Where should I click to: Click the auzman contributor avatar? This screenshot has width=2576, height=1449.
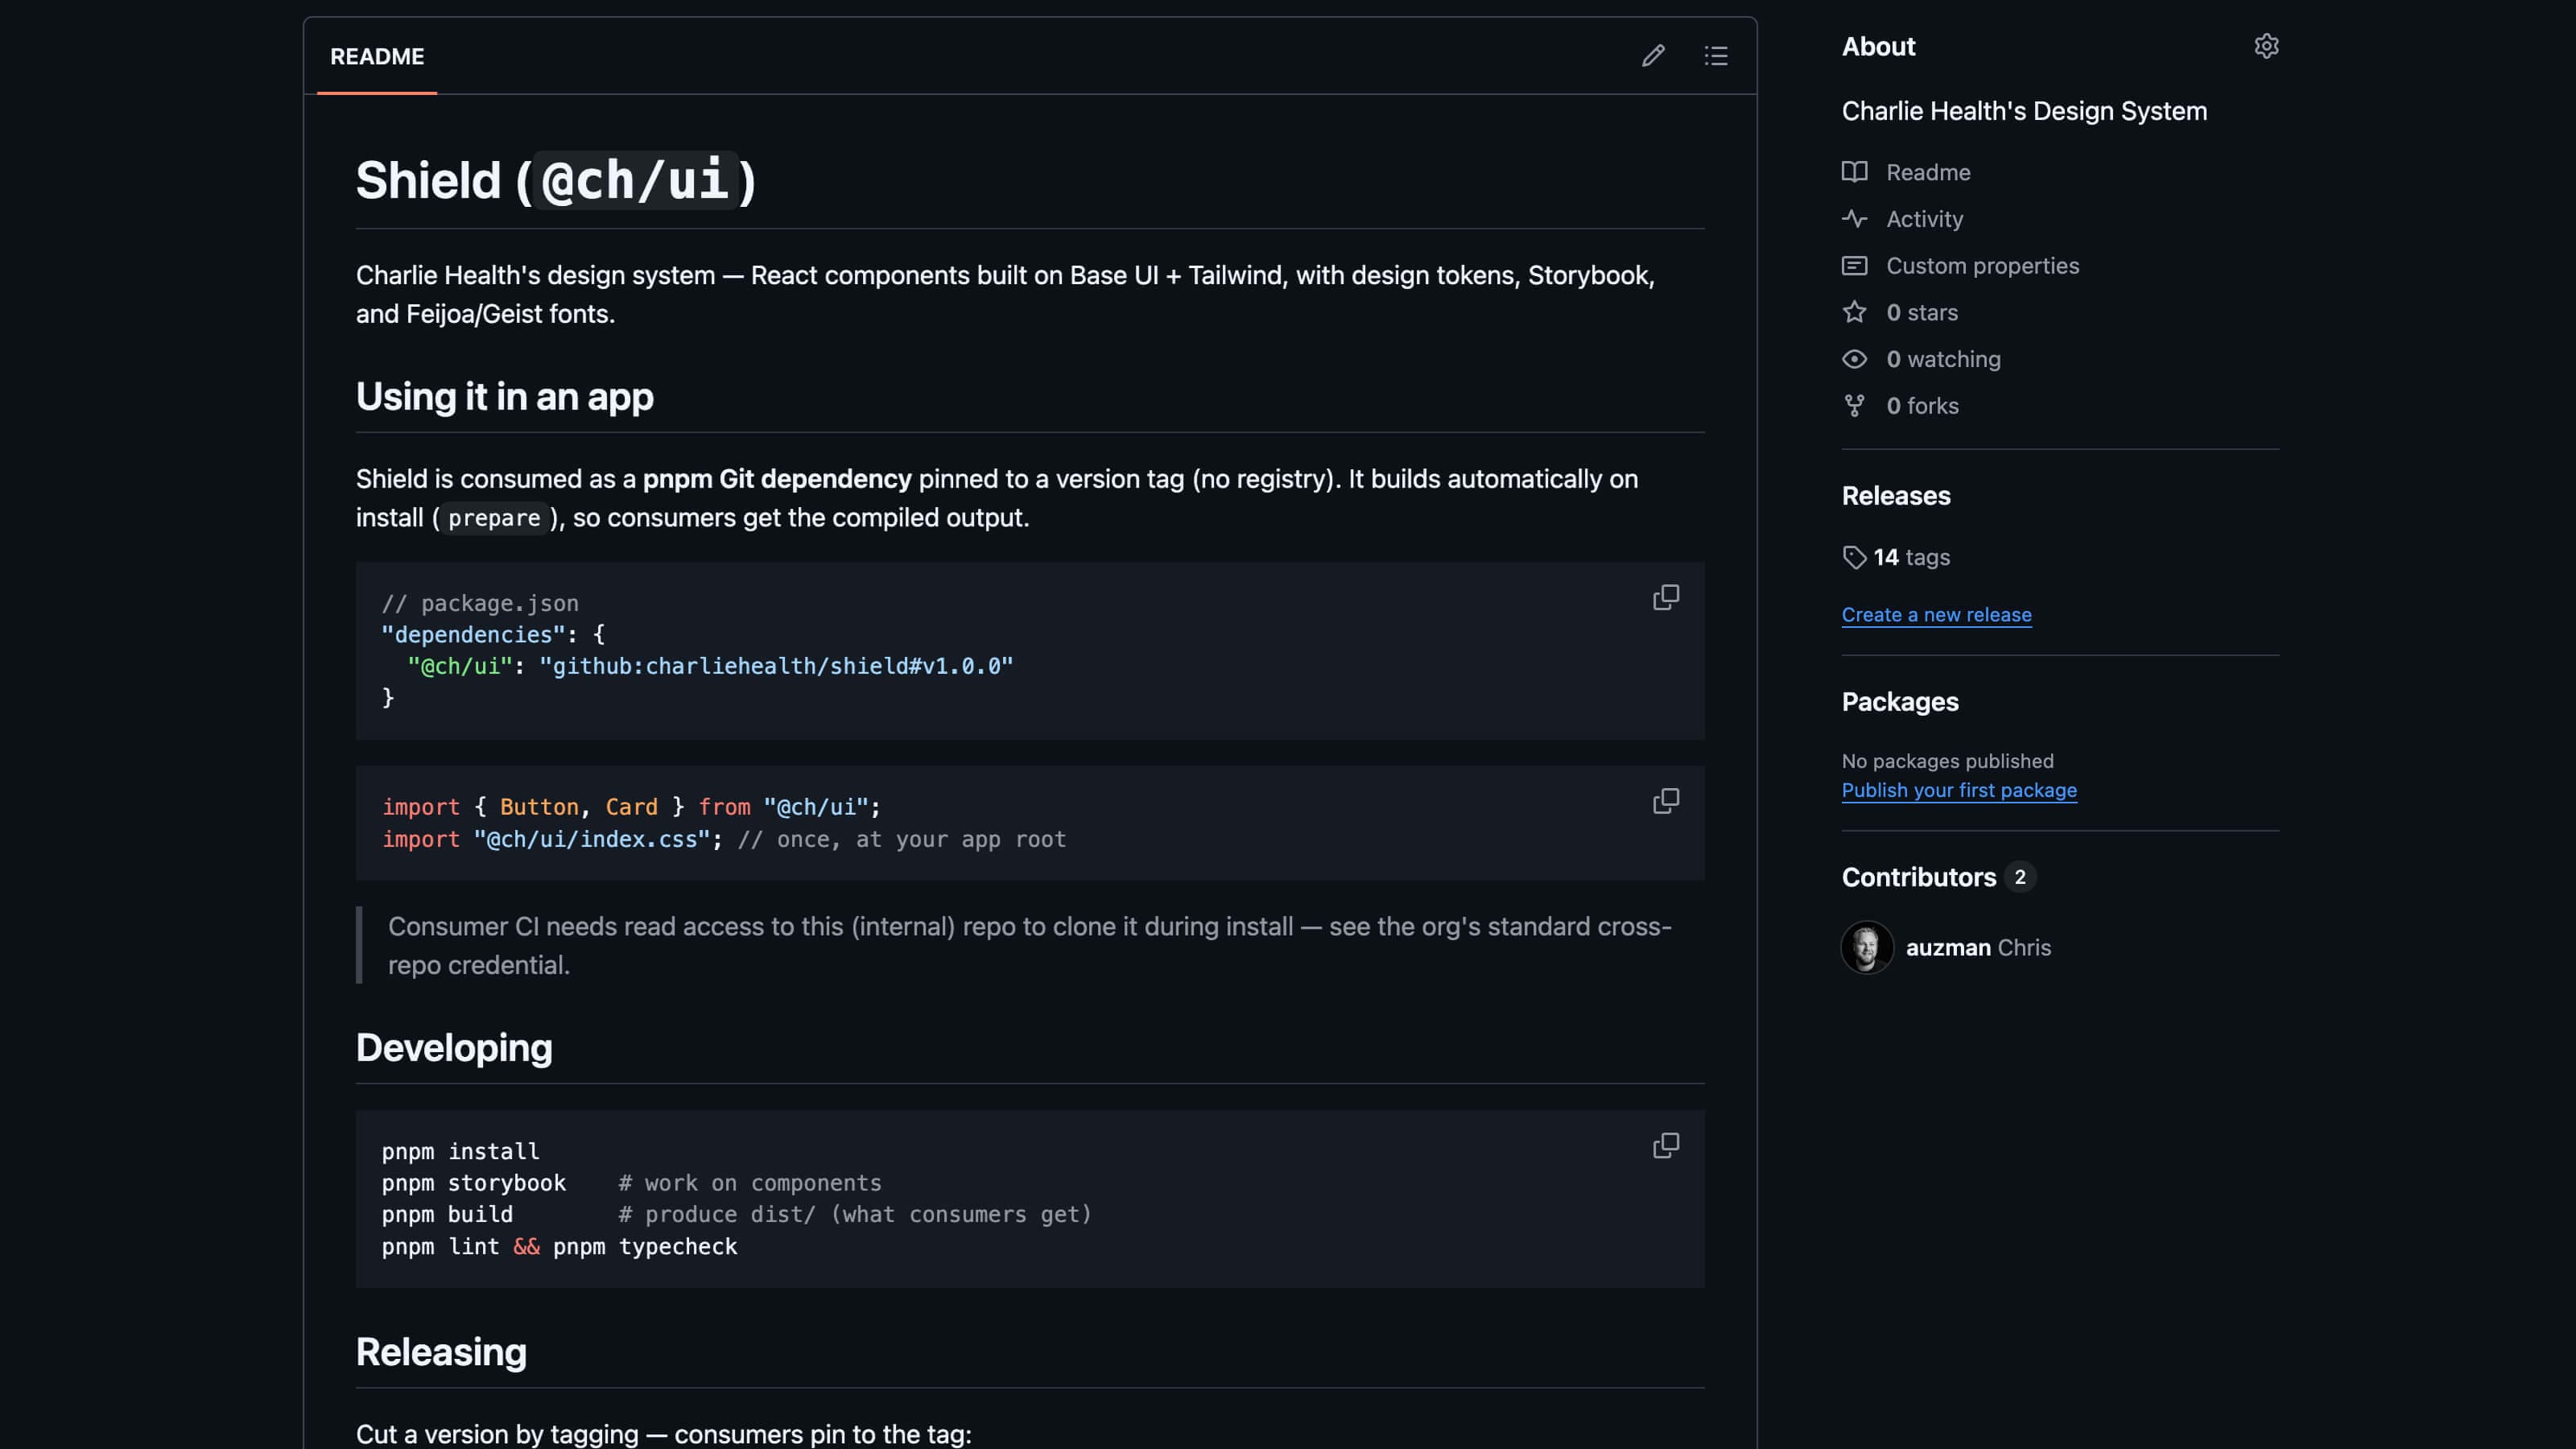click(1867, 947)
